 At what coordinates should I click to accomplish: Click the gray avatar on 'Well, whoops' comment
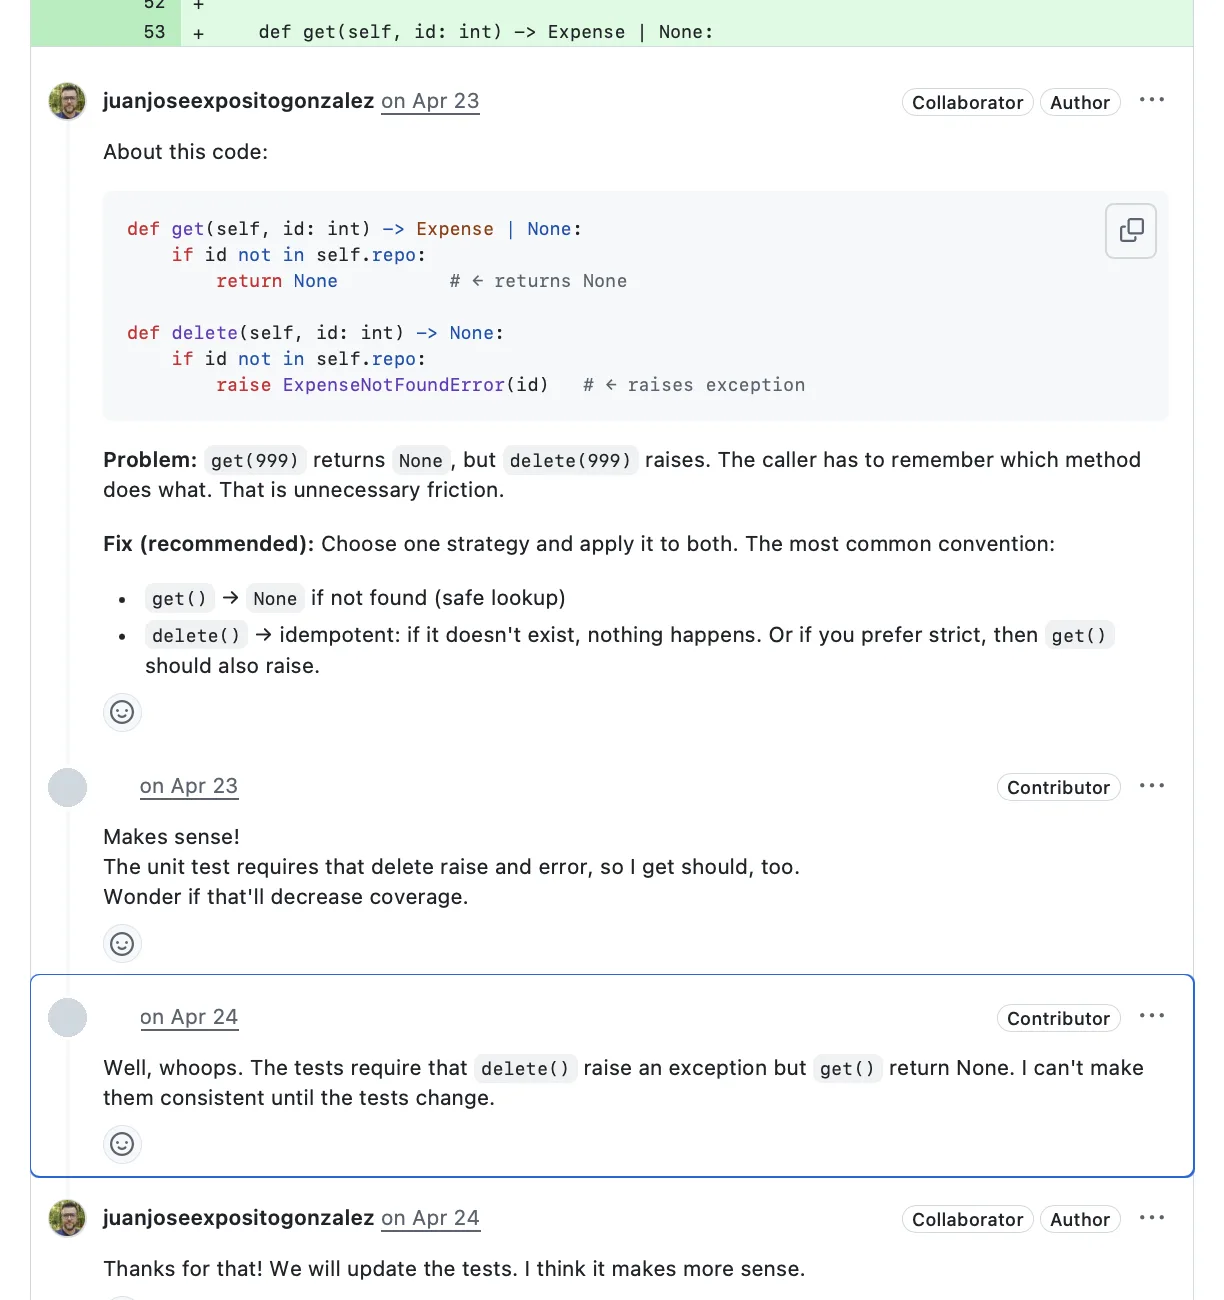(67, 1017)
